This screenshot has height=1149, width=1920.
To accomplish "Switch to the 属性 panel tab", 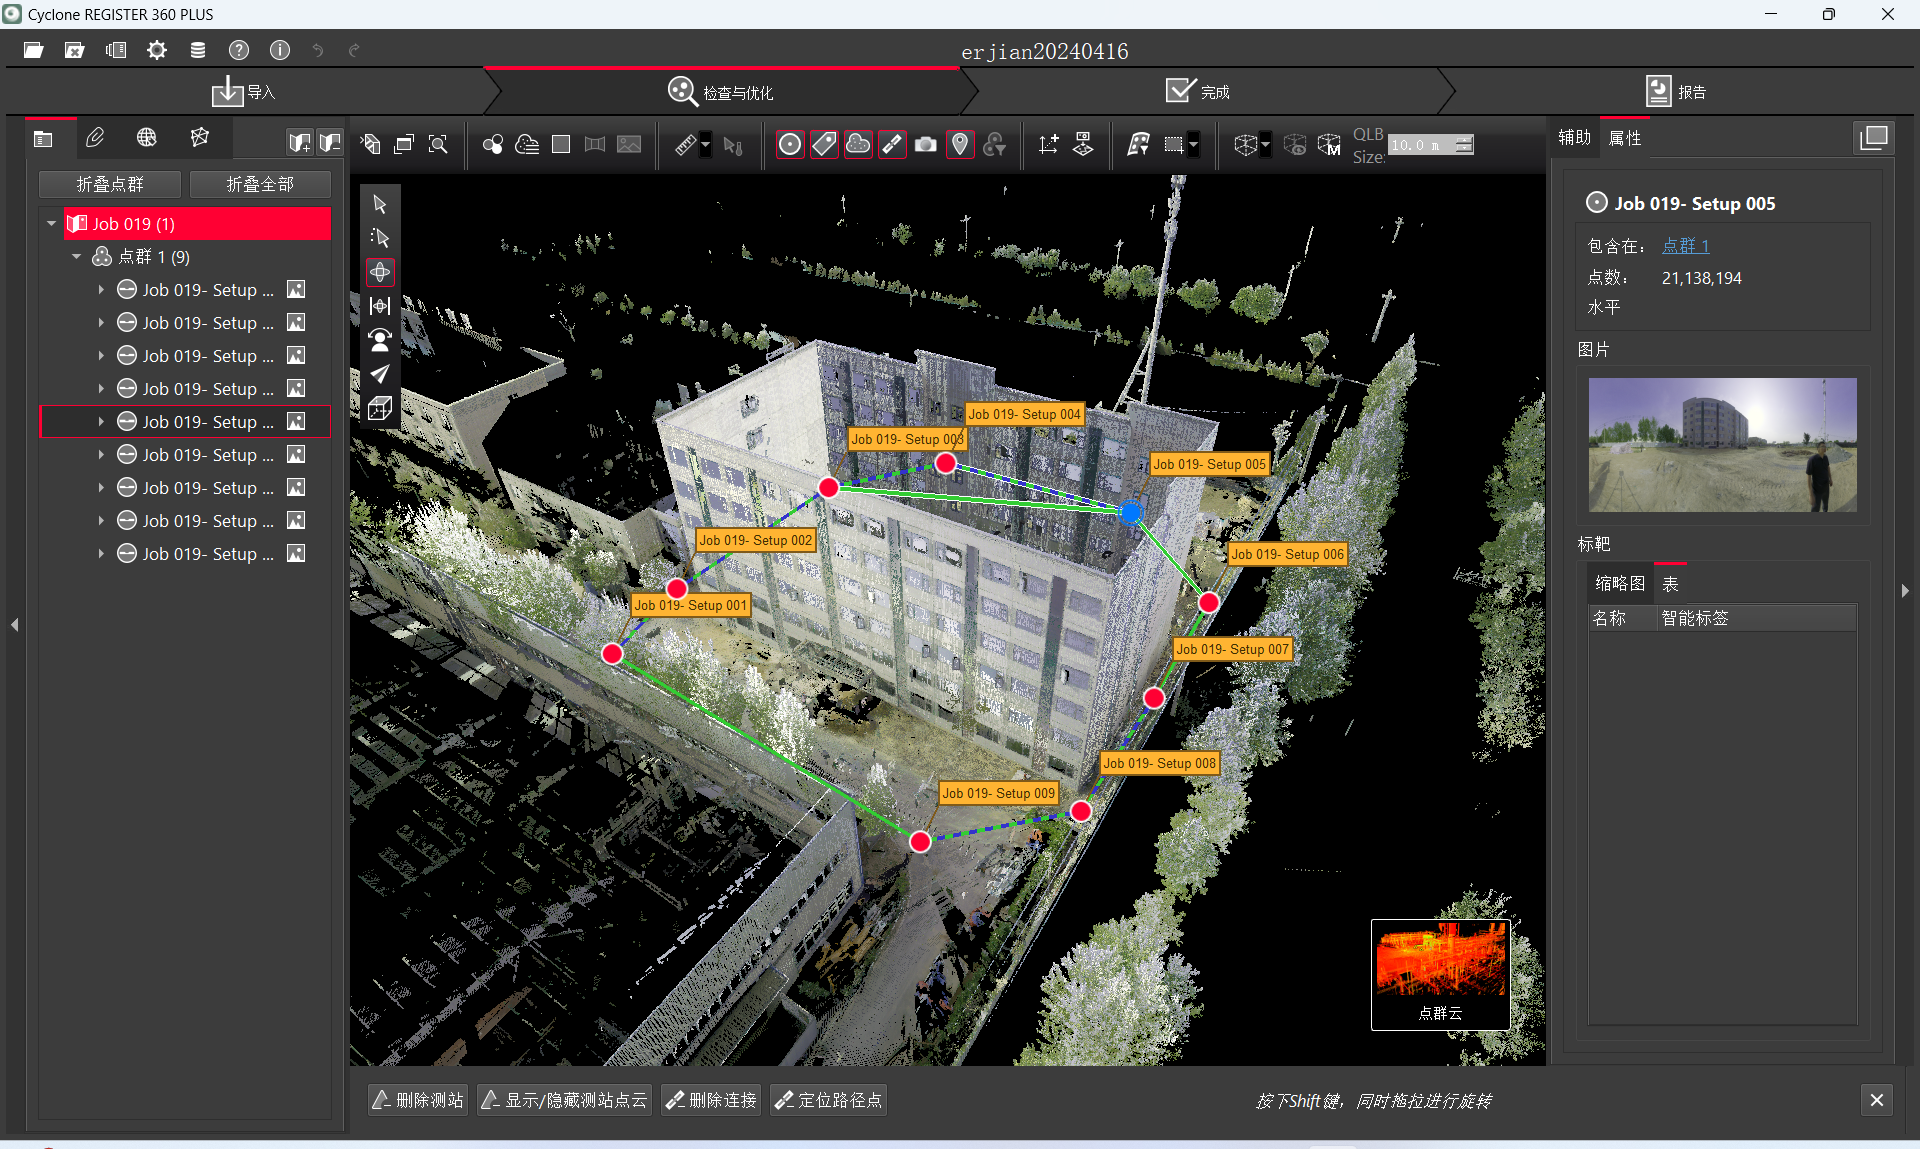I will [x=1625, y=138].
